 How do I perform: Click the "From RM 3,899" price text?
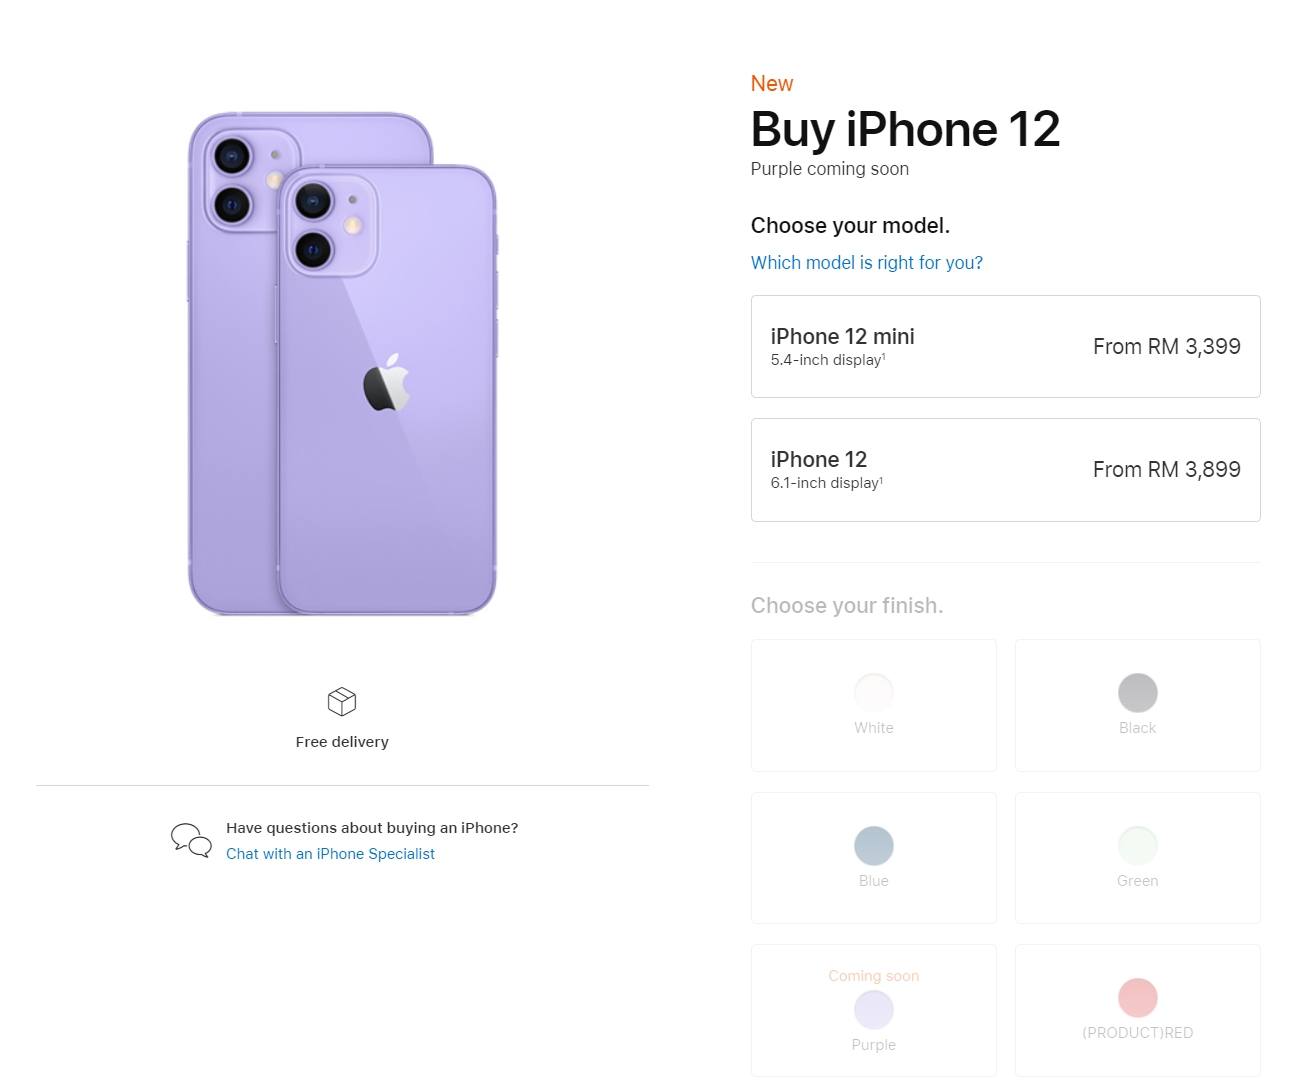coord(1166,470)
